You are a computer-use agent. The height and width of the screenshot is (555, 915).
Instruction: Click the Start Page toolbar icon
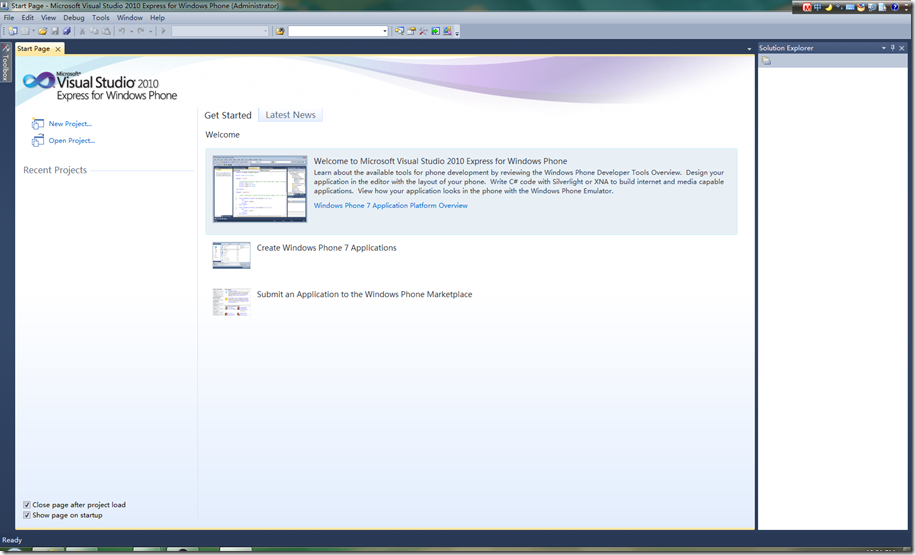tap(435, 31)
